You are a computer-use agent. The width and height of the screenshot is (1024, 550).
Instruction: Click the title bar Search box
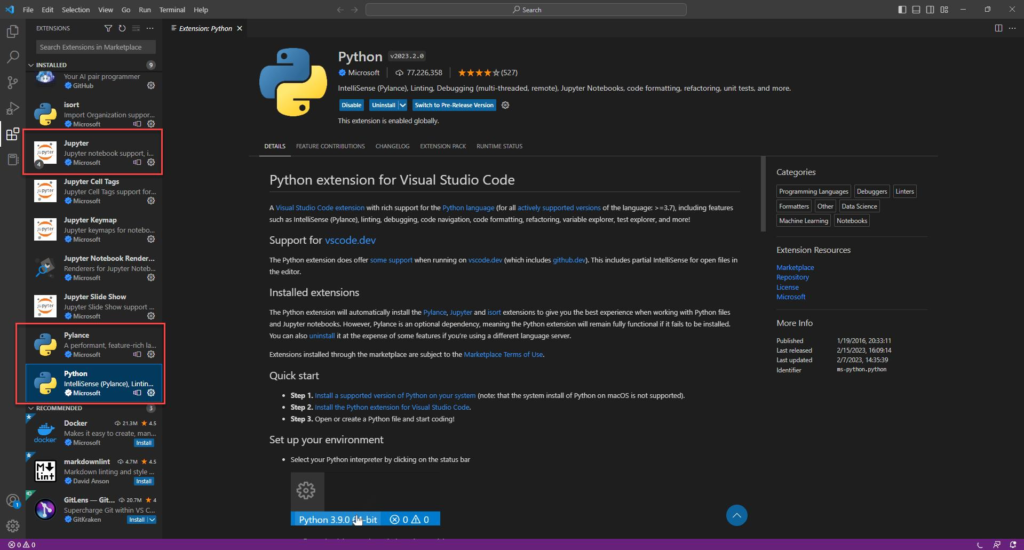pyautogui.click(x=526, y=10)
